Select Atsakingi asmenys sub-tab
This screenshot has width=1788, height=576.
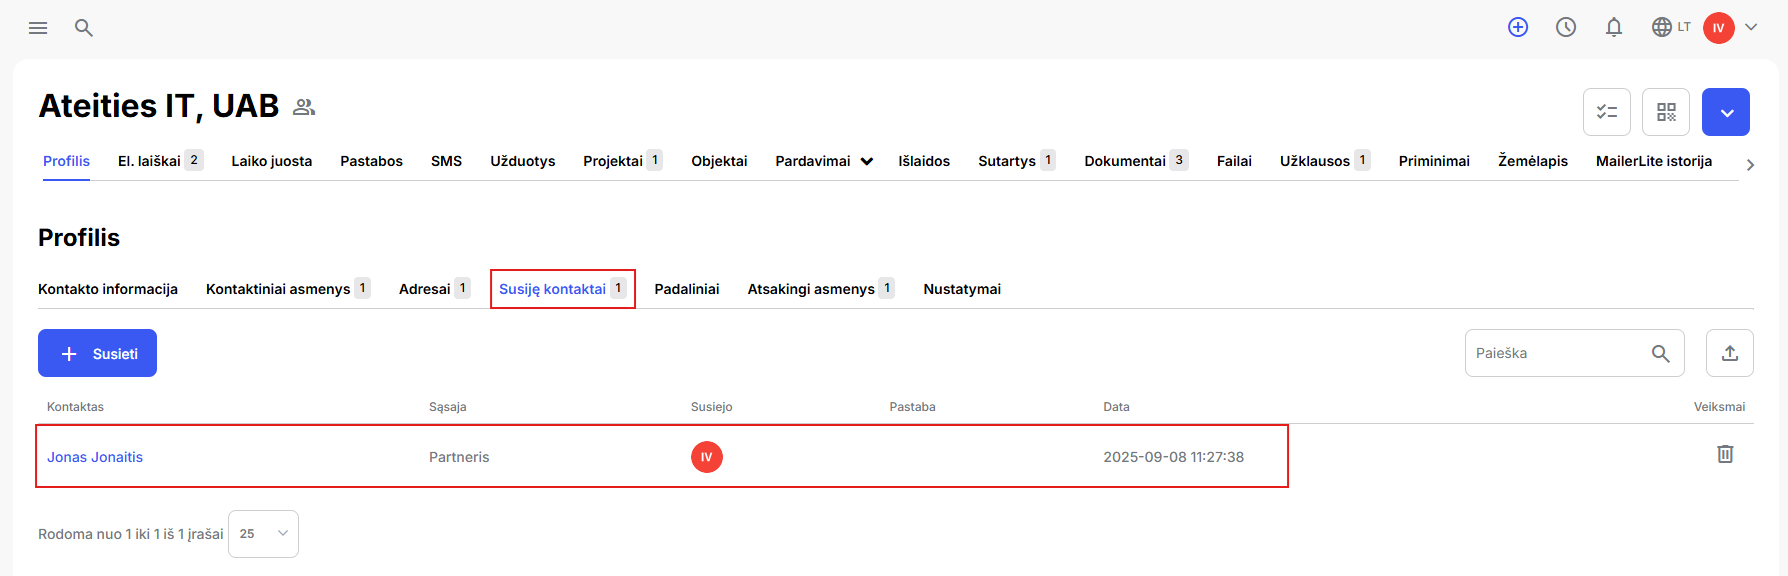[x=821, y=289]
